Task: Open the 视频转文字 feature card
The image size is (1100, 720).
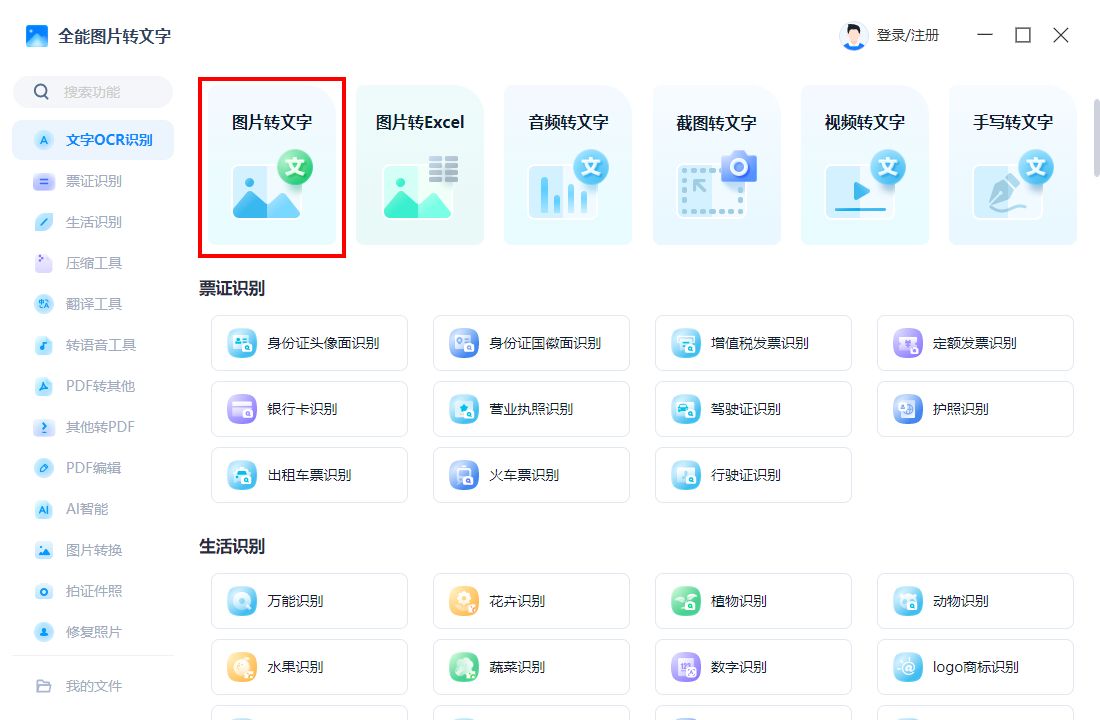Action: (x=864, y=166)
